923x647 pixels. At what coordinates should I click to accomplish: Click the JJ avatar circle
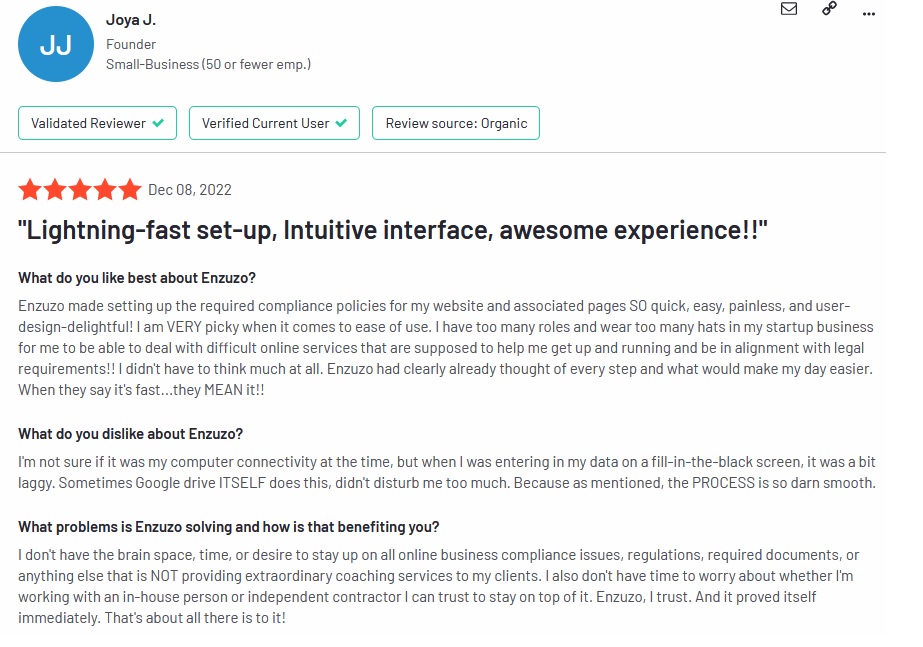pos(55,45)
